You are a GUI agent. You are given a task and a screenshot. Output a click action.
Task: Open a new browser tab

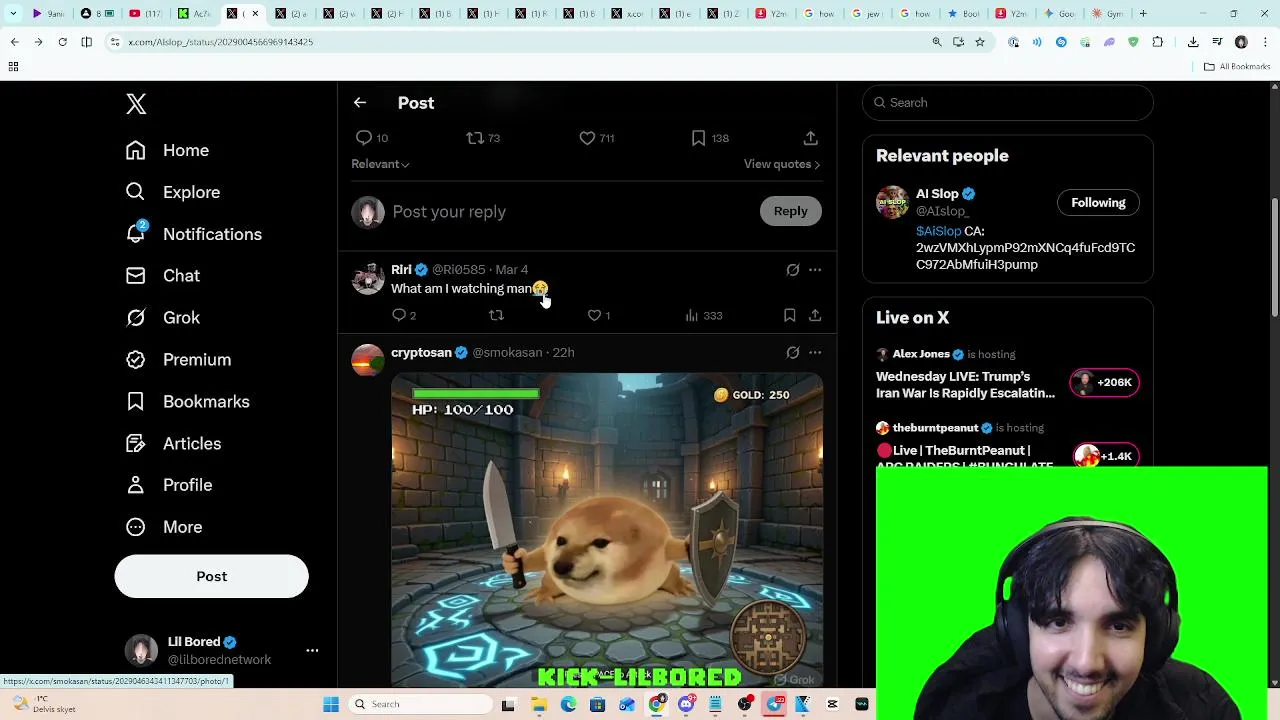coord(1143,14)
